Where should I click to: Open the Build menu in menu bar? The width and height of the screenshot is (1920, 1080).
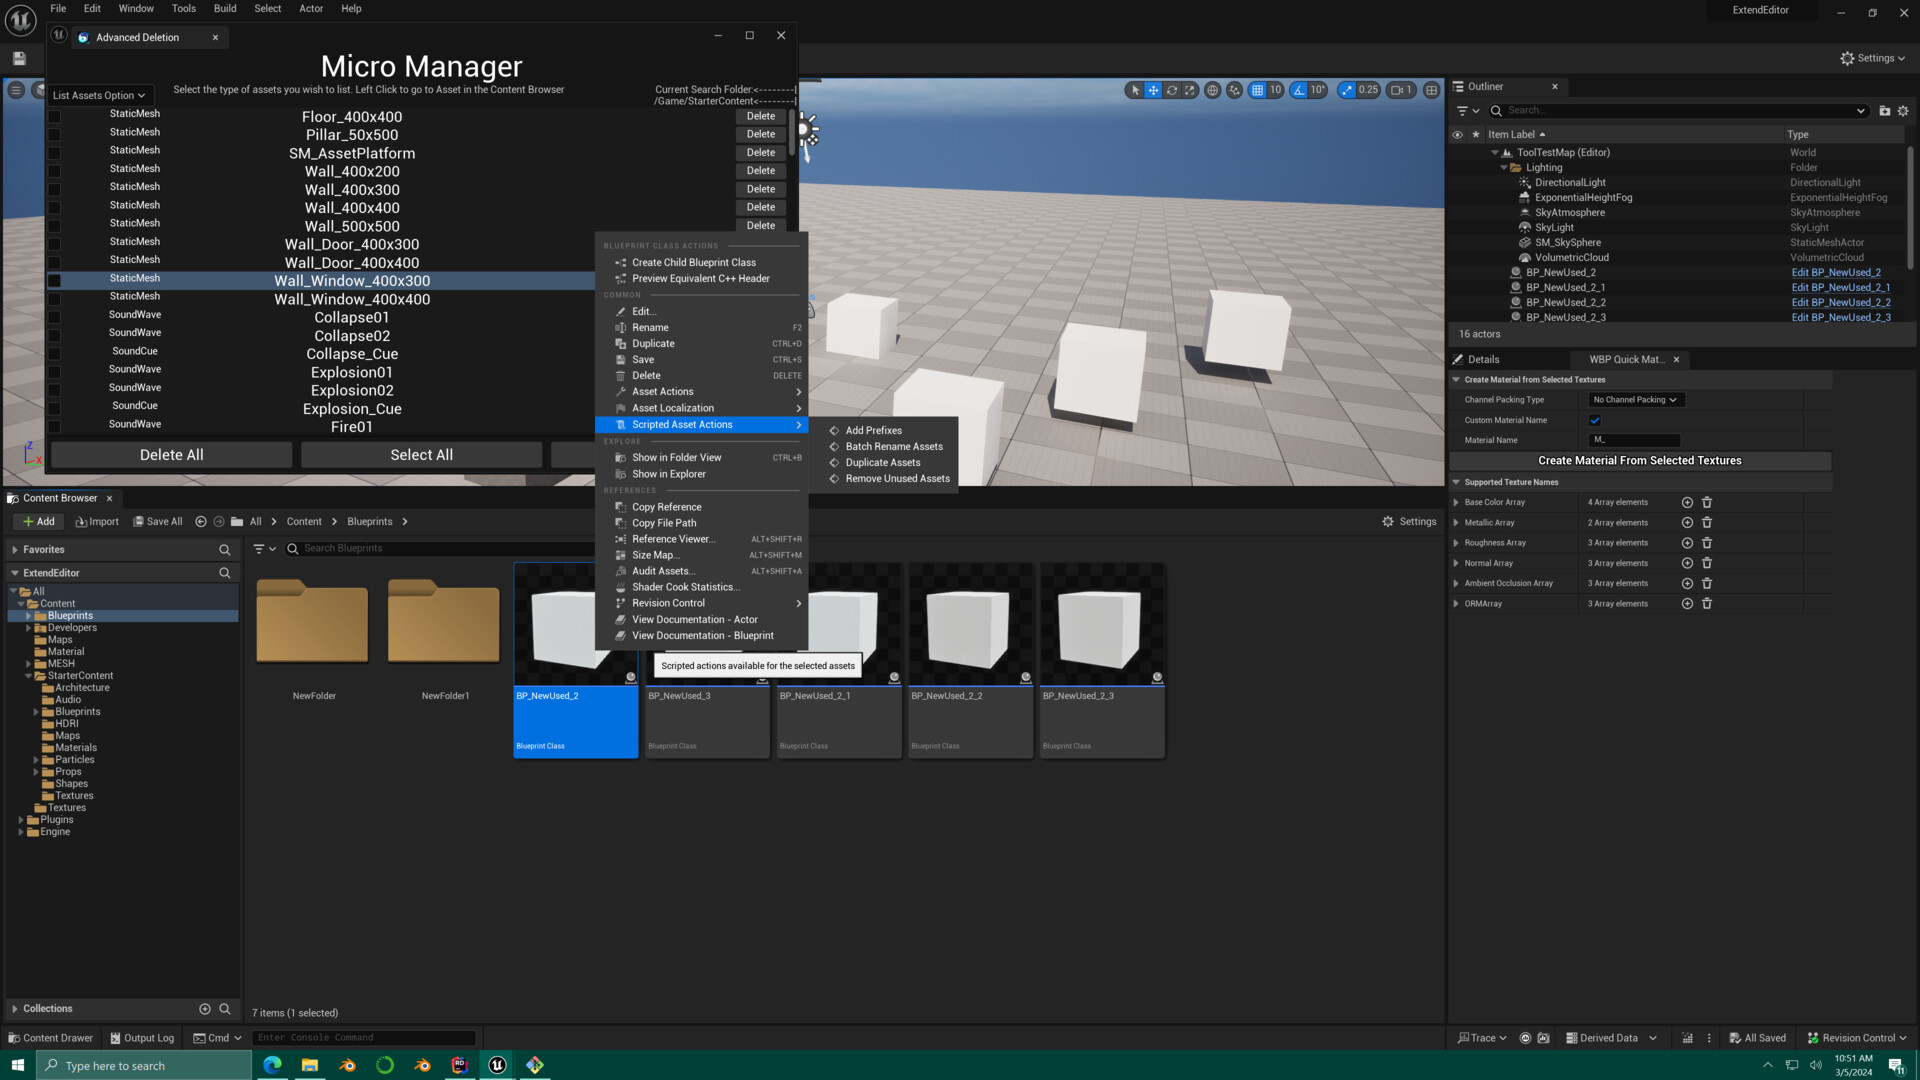[224, 8]
